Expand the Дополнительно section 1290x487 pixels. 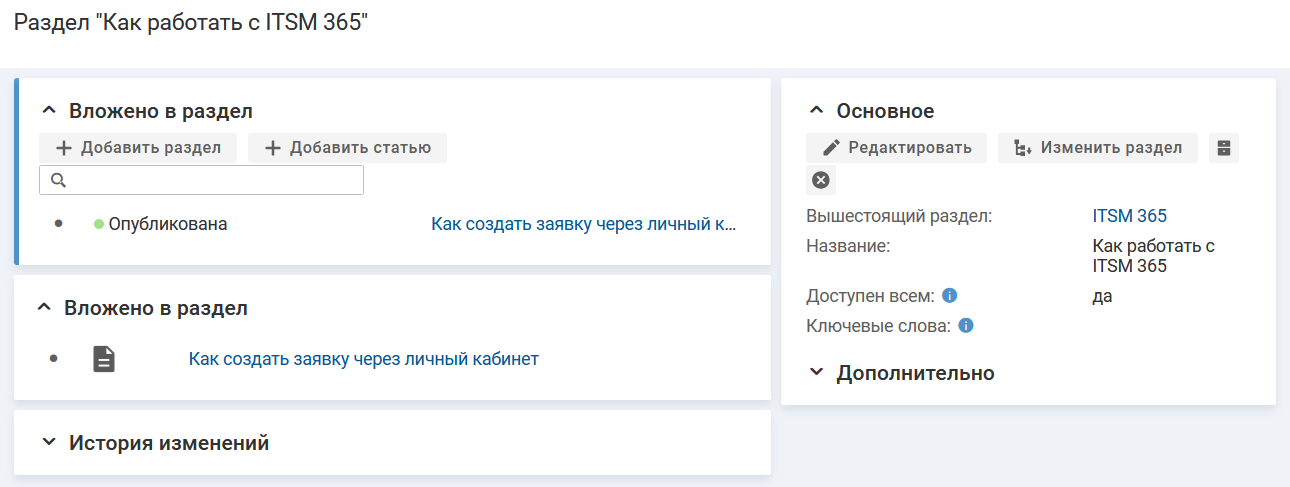click(x=816, y=373)
